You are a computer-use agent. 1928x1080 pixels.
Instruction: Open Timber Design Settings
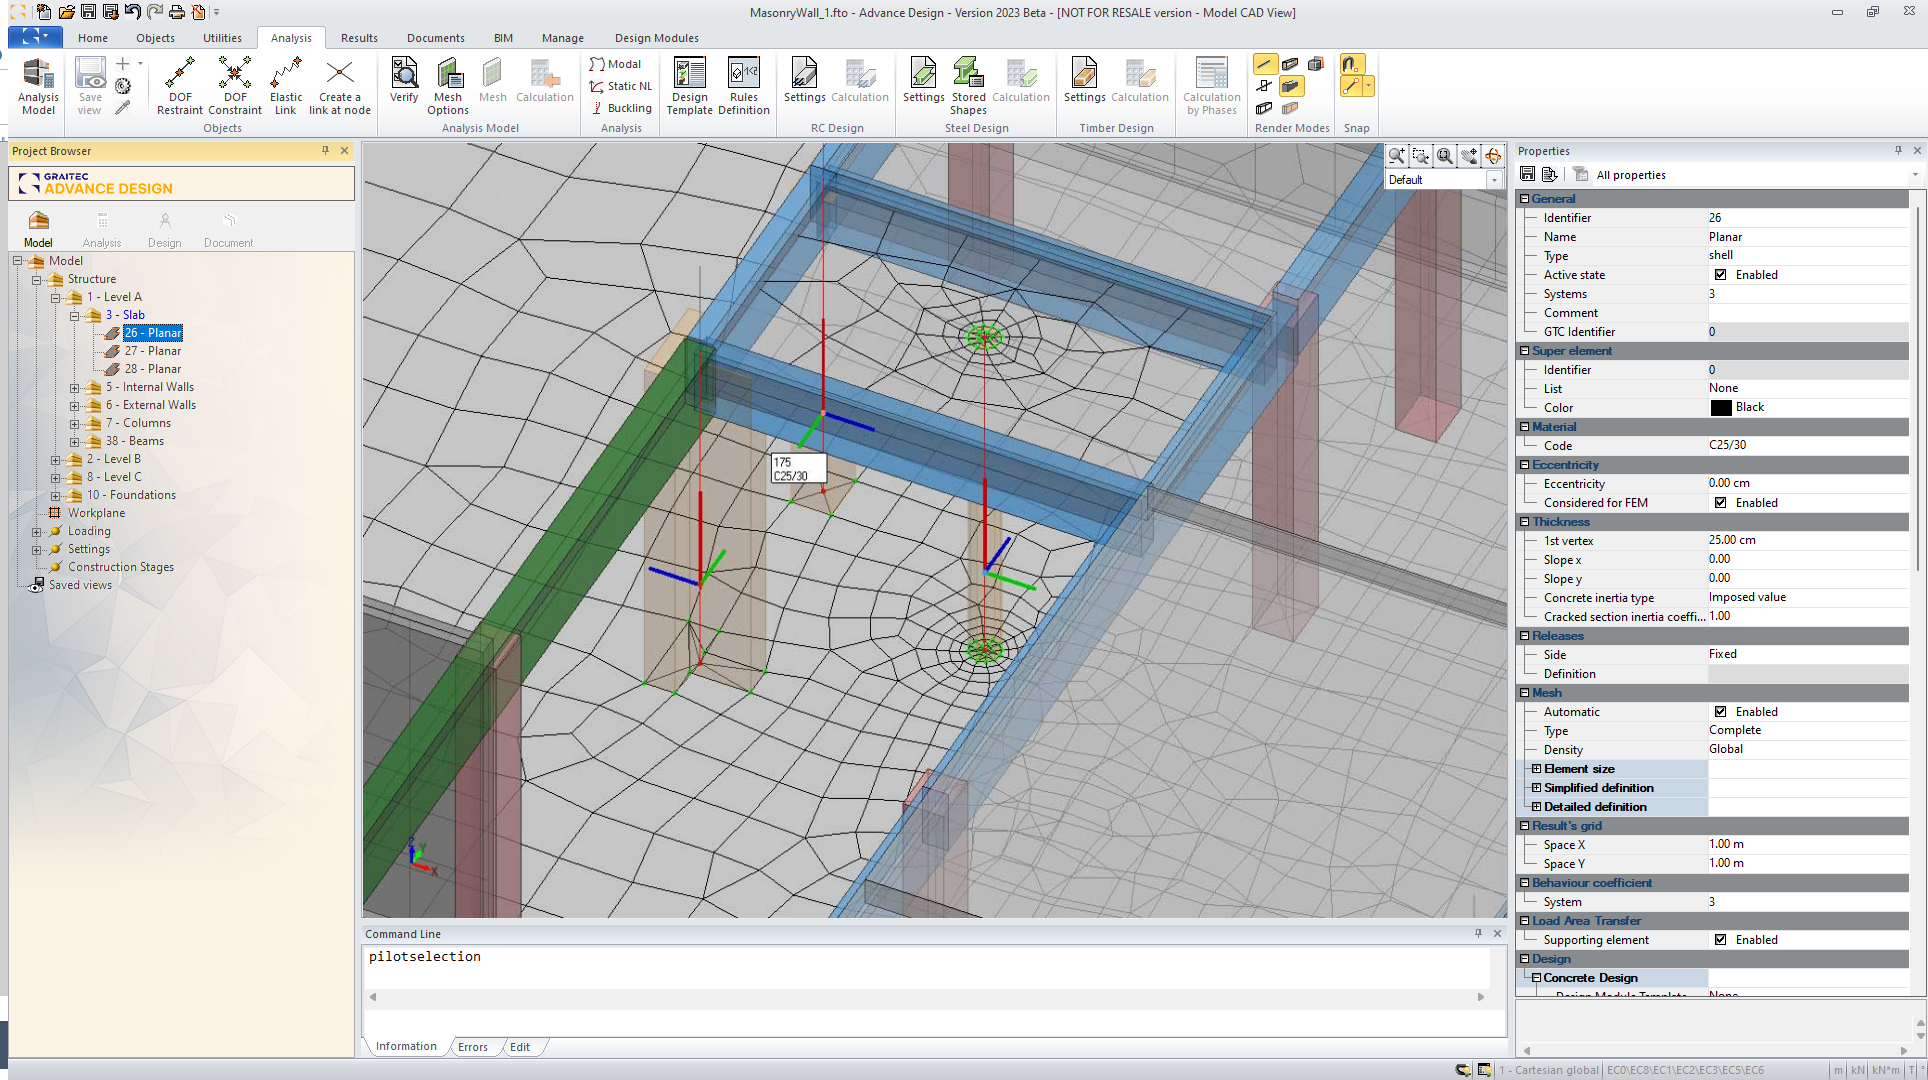tap(1084, 80)
